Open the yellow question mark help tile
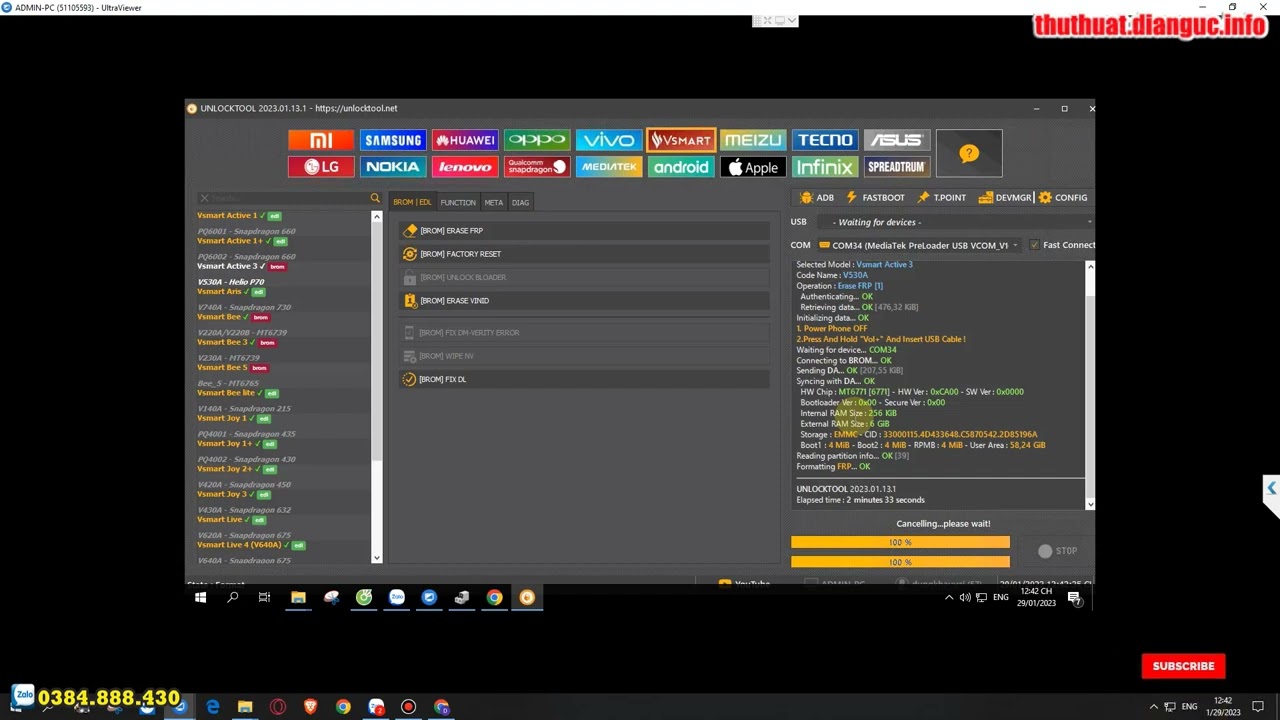1280x720 pixels. coord(968,153)
